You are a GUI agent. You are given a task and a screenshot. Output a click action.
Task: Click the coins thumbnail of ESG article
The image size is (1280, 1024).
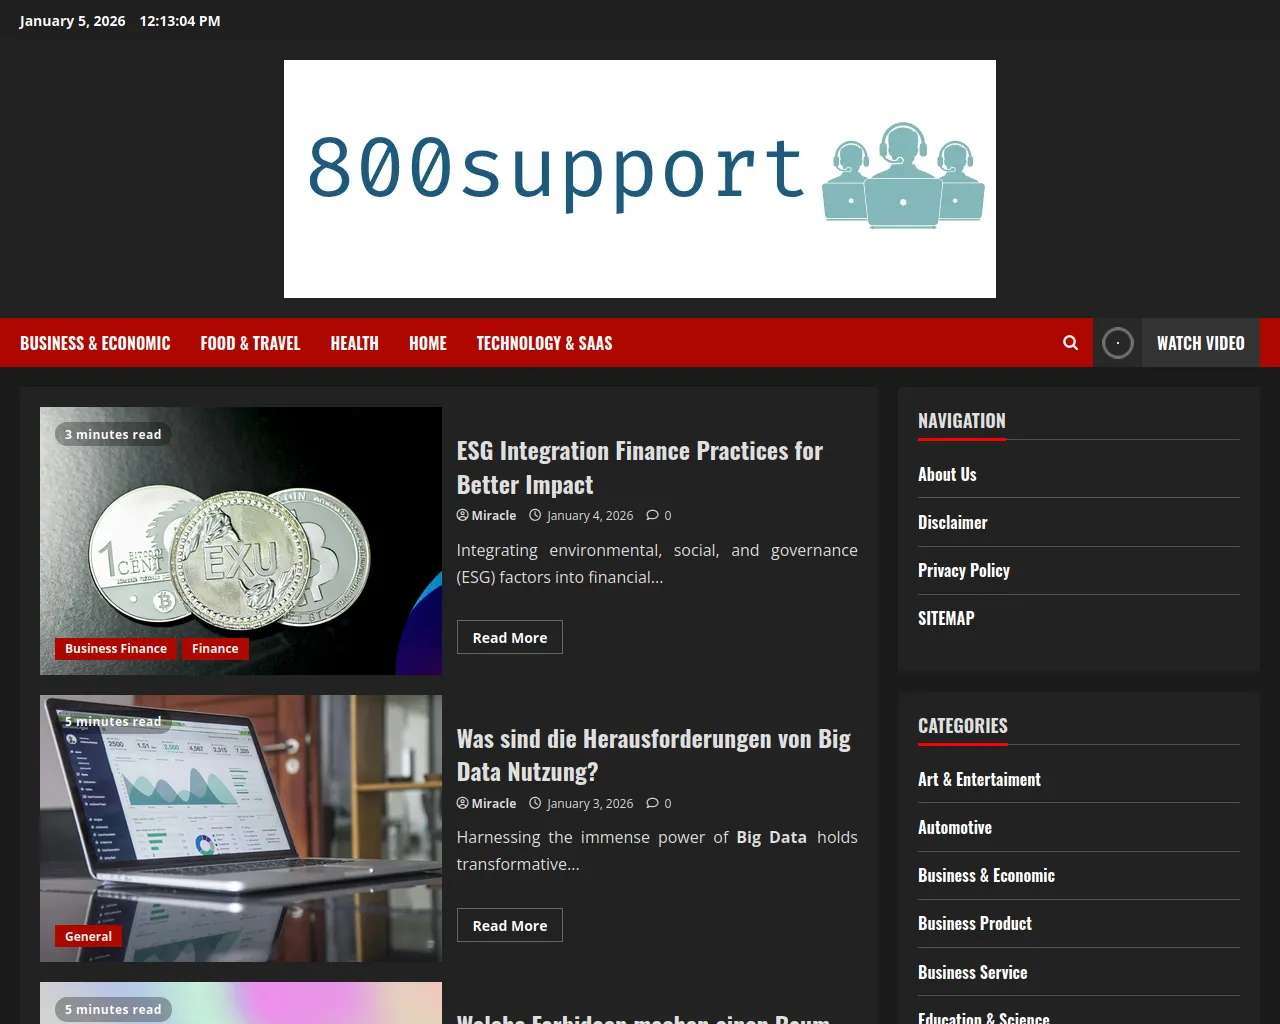[x=241, y=541]
